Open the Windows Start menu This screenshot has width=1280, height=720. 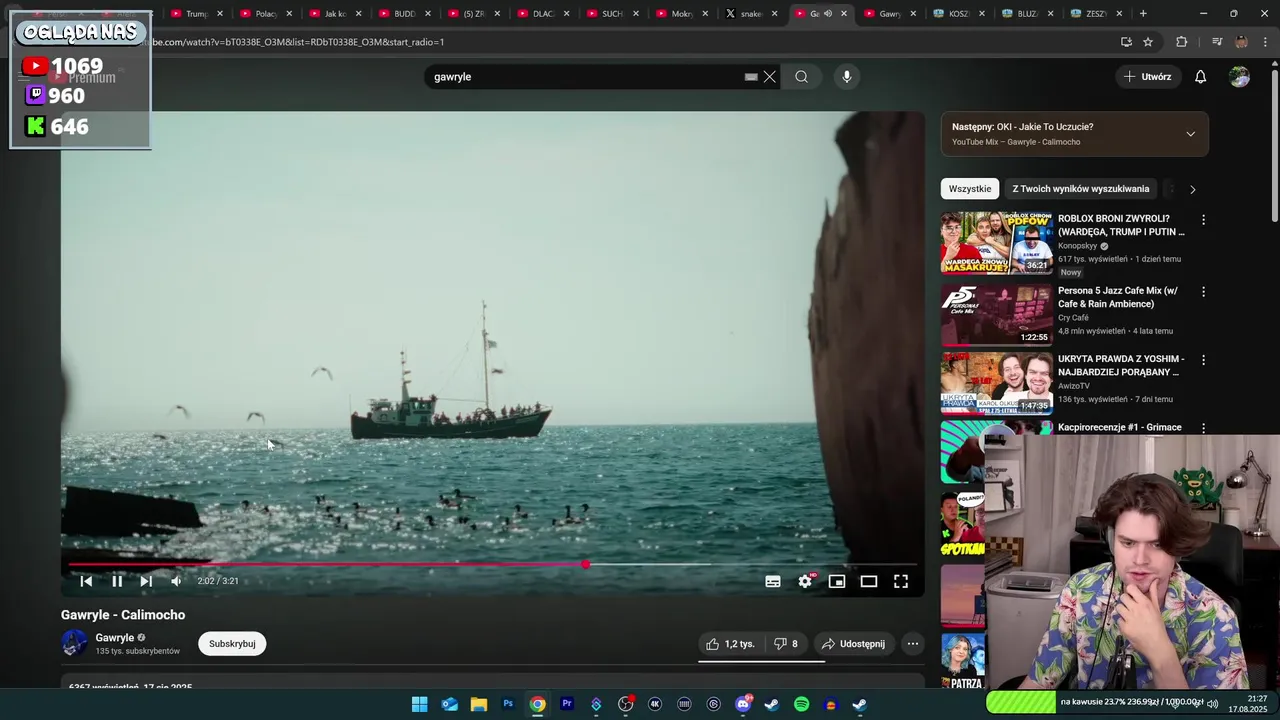[x=420, y=704]
